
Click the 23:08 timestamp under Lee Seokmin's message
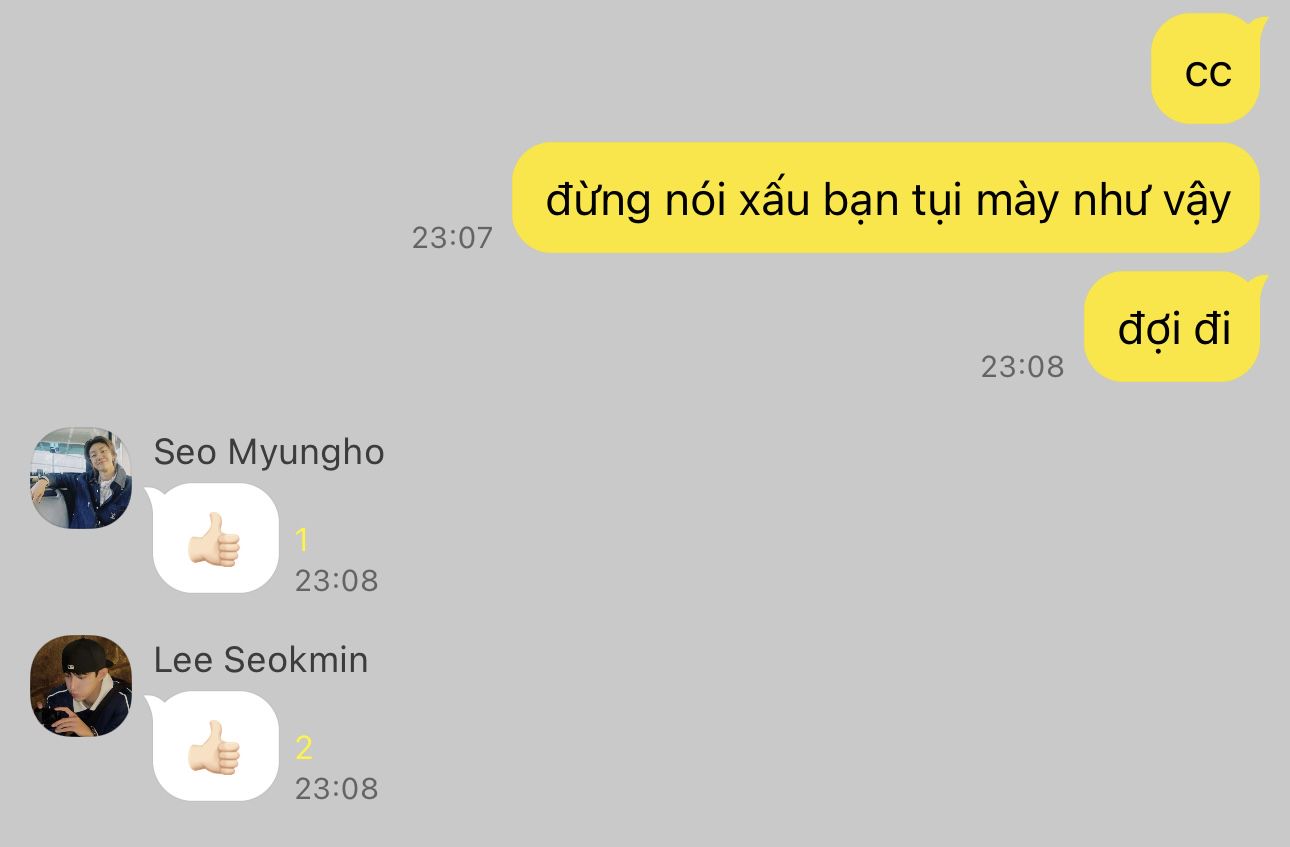click(337, 789)
